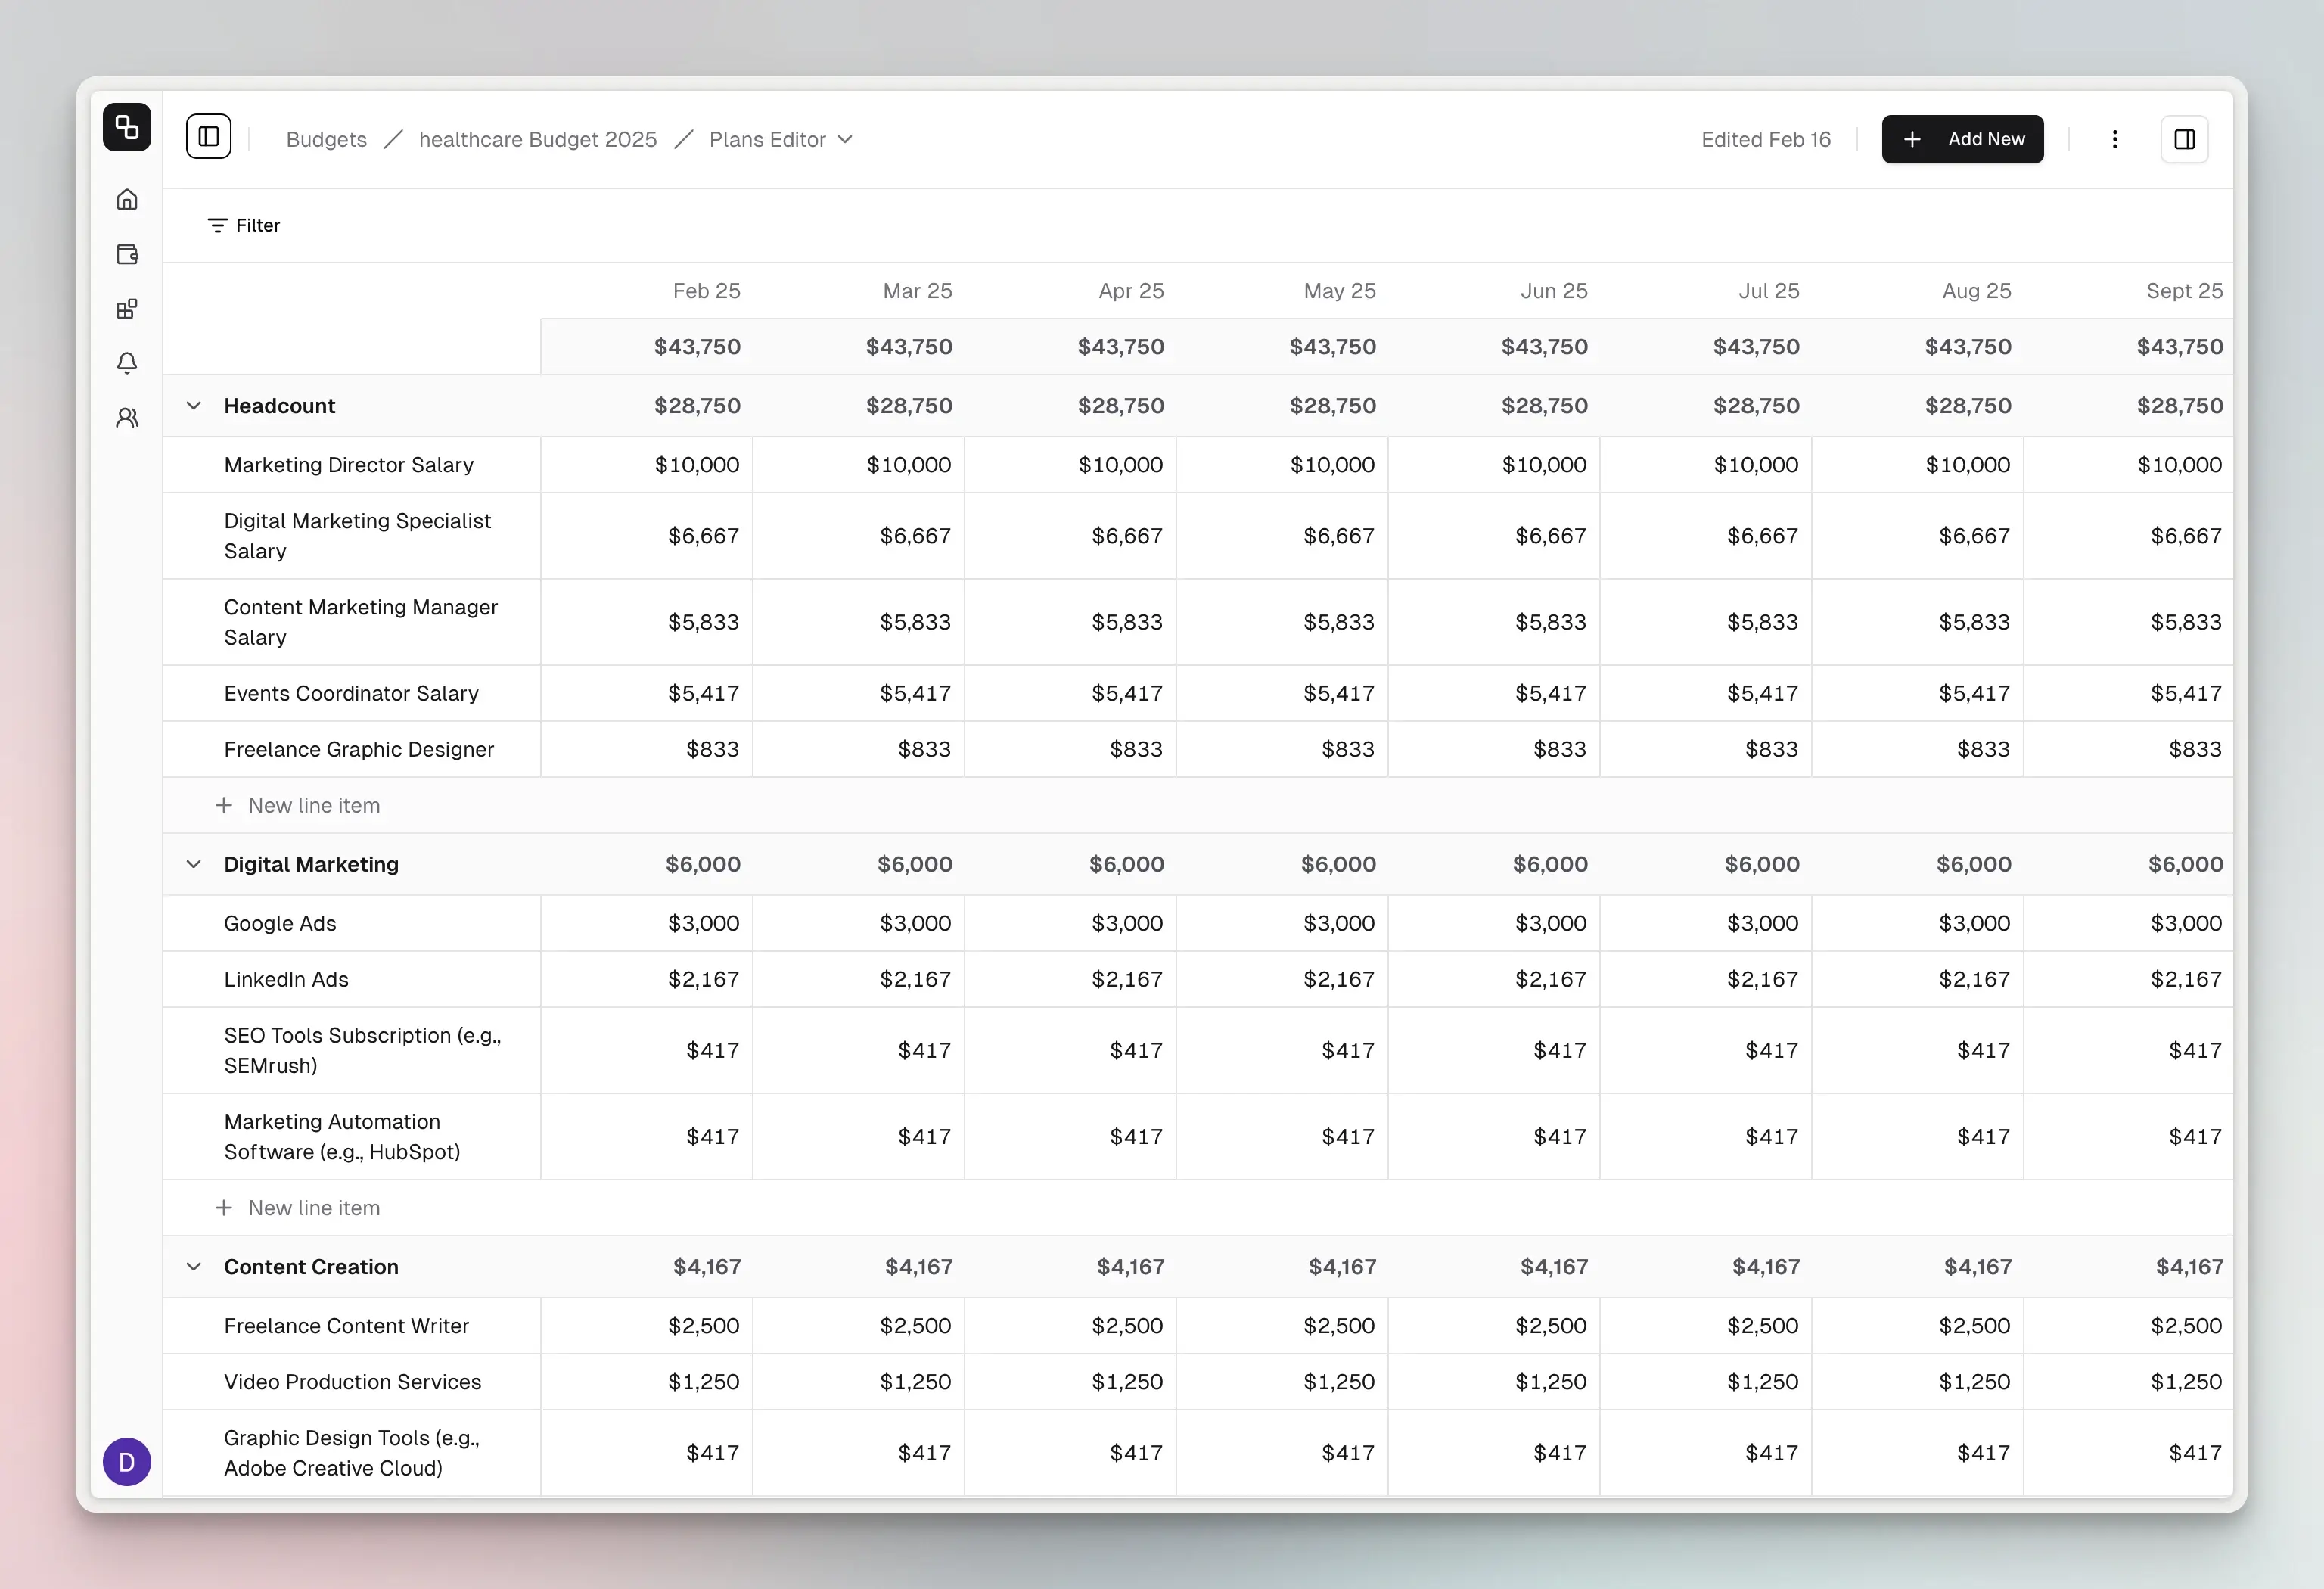Collapse the Headcount section
The width and height of the screenshot is (2324, 1589).
point(194,406)
